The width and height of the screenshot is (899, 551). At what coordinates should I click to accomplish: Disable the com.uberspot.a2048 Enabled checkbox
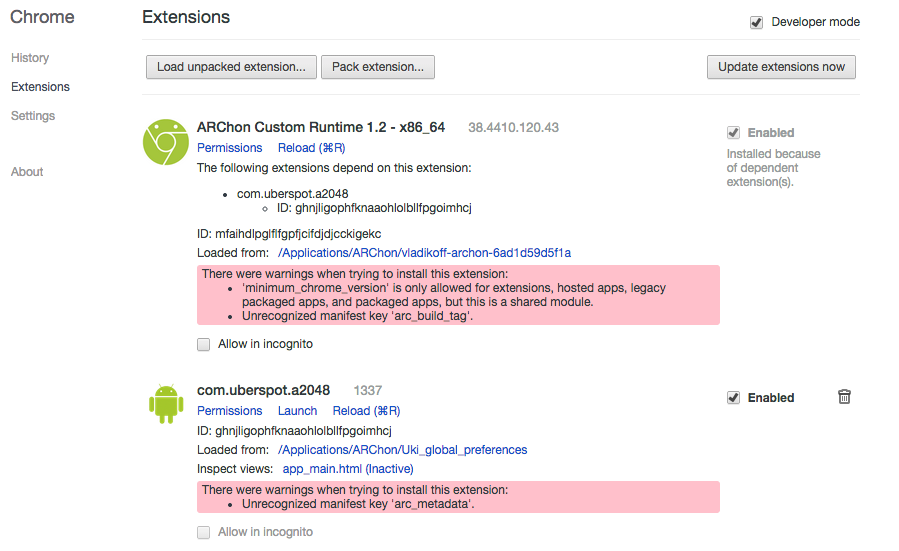point(734,398)
